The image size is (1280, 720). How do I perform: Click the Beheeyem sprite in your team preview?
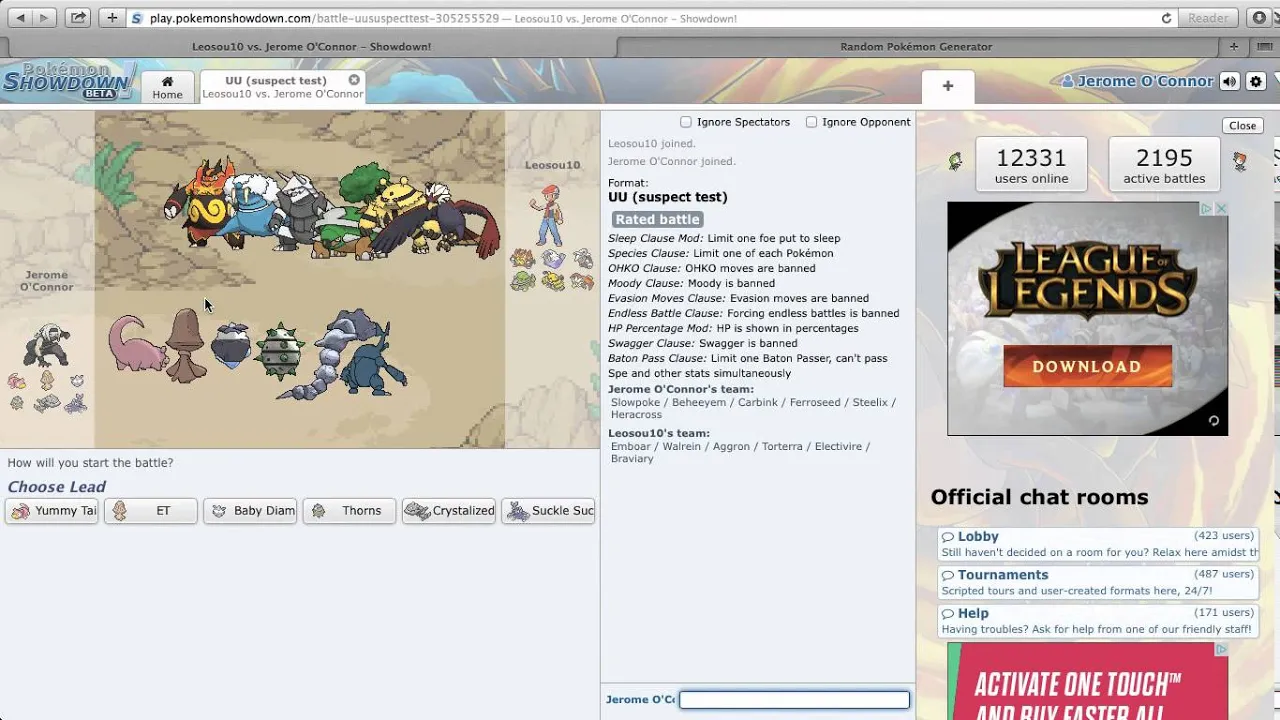click(187, 345)
